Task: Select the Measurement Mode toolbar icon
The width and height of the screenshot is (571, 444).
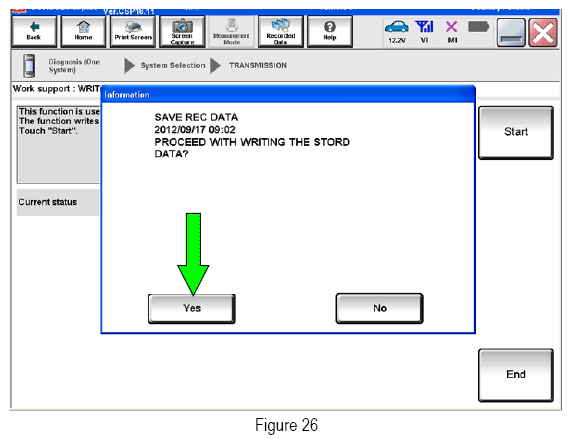Action: 231,32
